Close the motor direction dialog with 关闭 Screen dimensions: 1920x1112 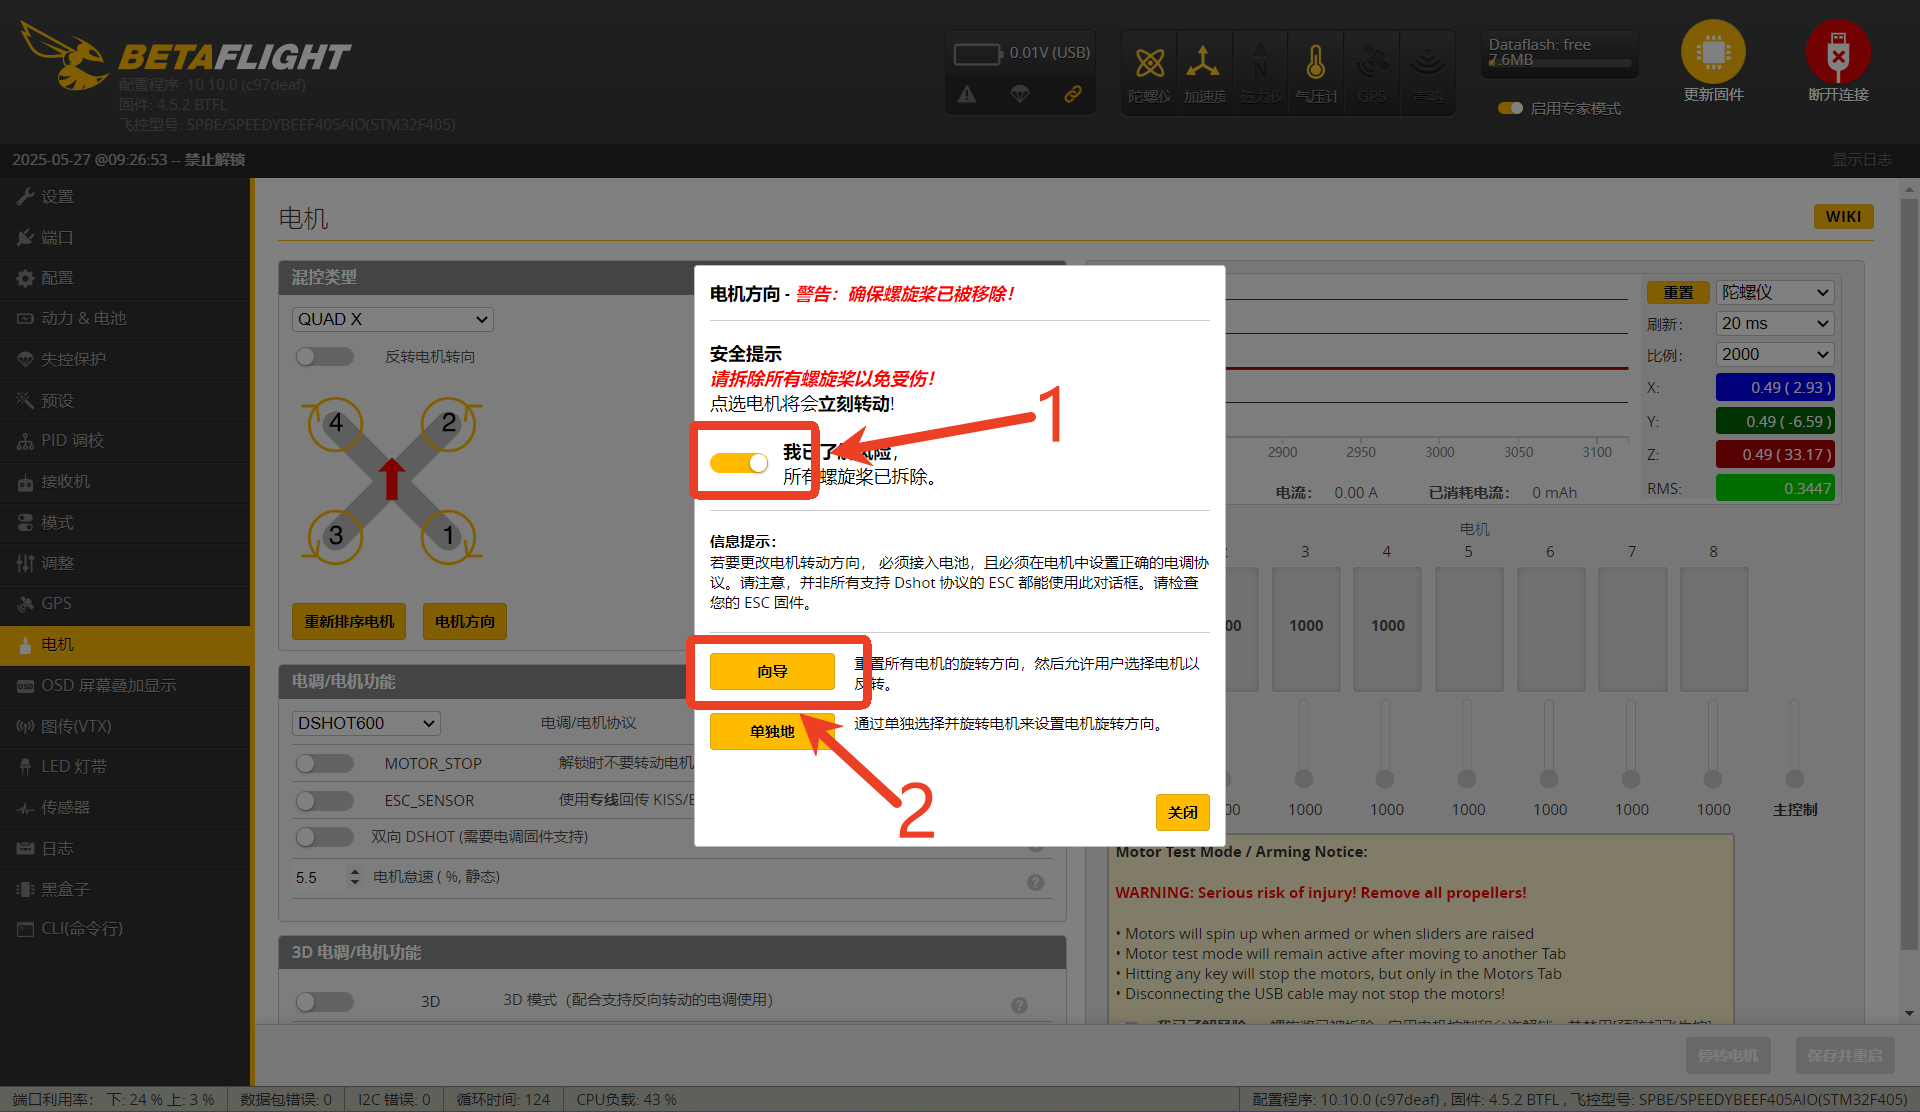pos(1182,812)
